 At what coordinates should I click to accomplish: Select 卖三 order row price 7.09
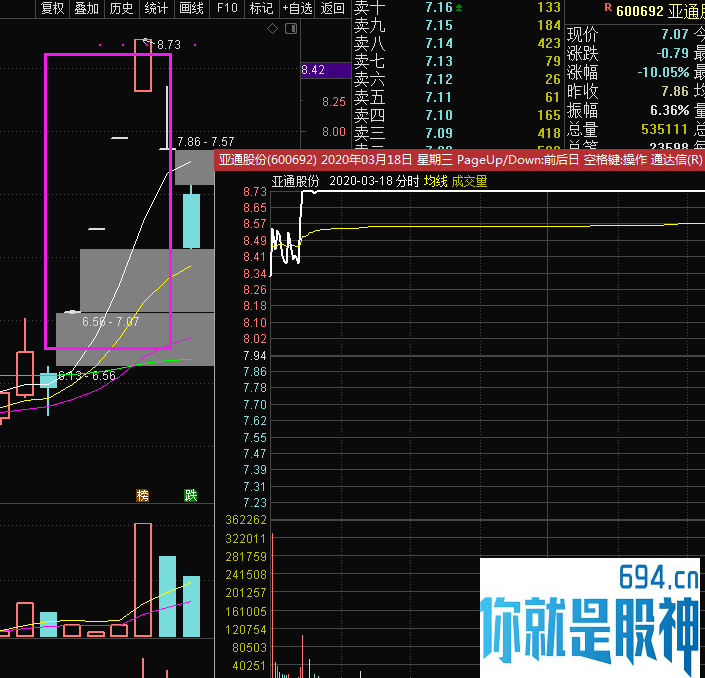tap(439, 134)
